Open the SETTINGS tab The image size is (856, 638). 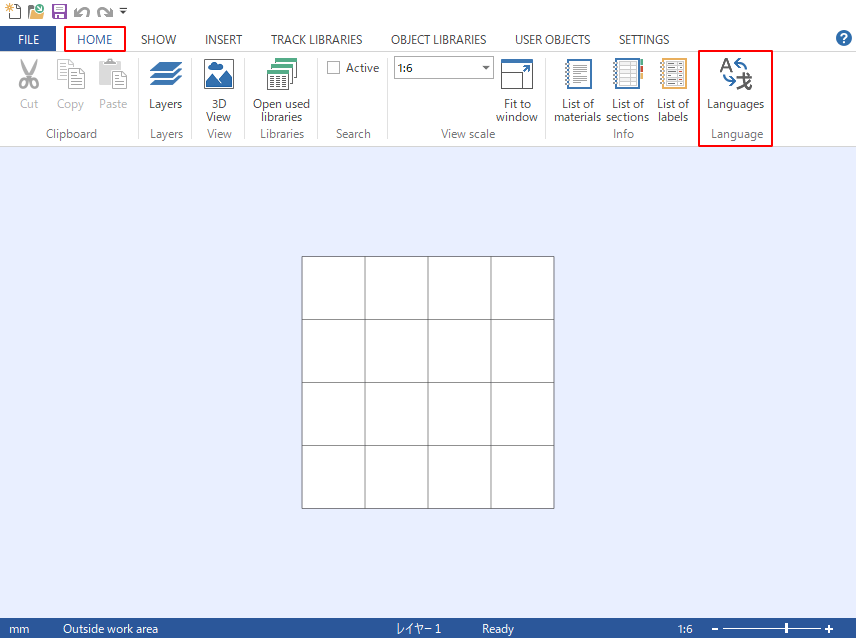tap(644, 39)
